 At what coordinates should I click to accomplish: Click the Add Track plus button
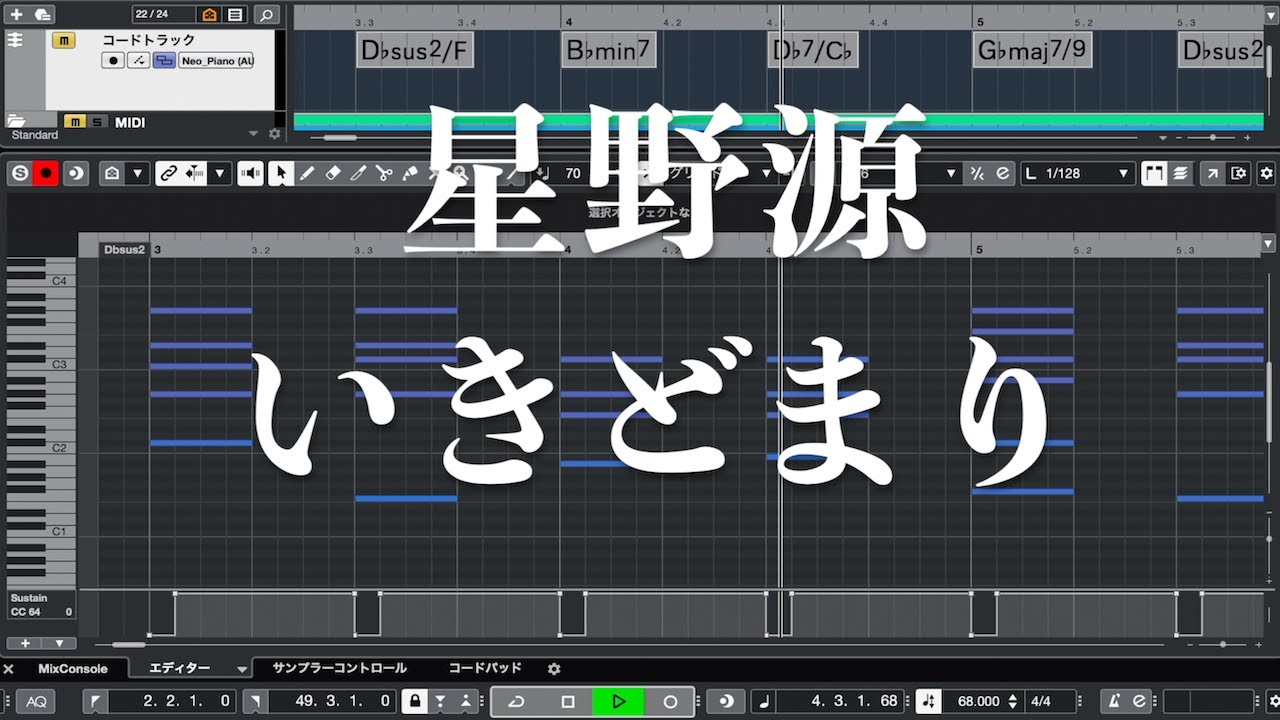16,14
